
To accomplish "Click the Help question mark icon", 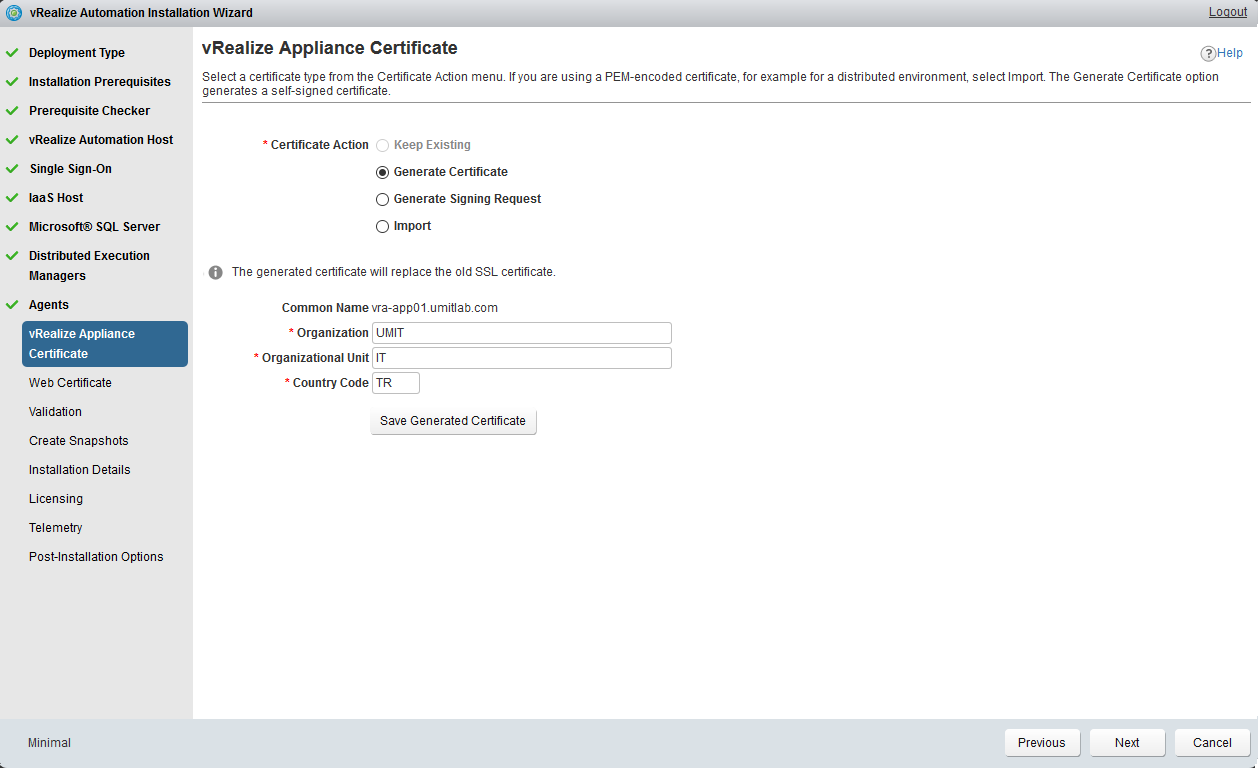I will (x=1208, y=53).
